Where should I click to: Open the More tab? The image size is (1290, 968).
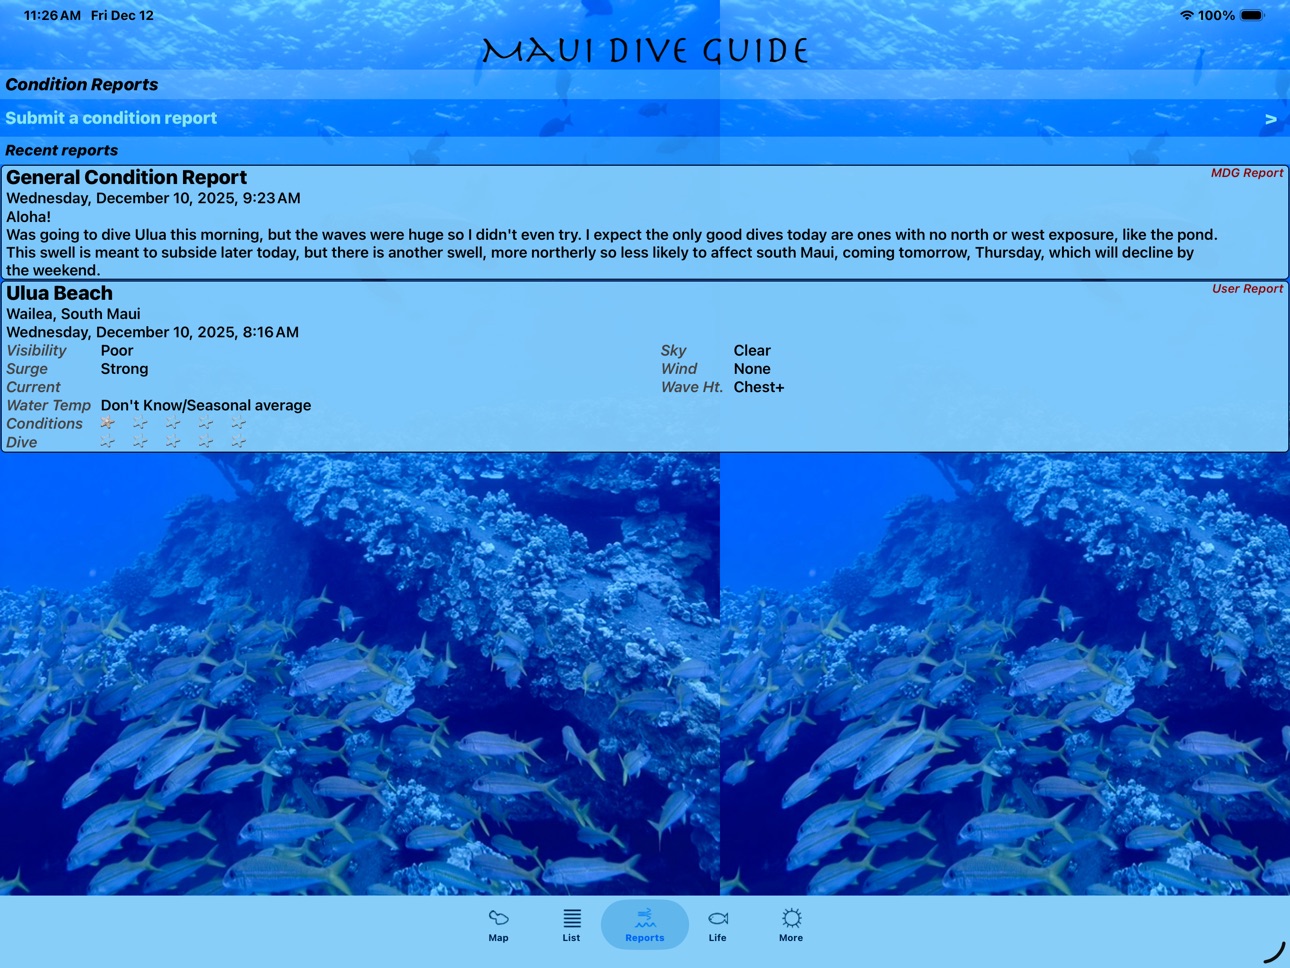(791, 925)
